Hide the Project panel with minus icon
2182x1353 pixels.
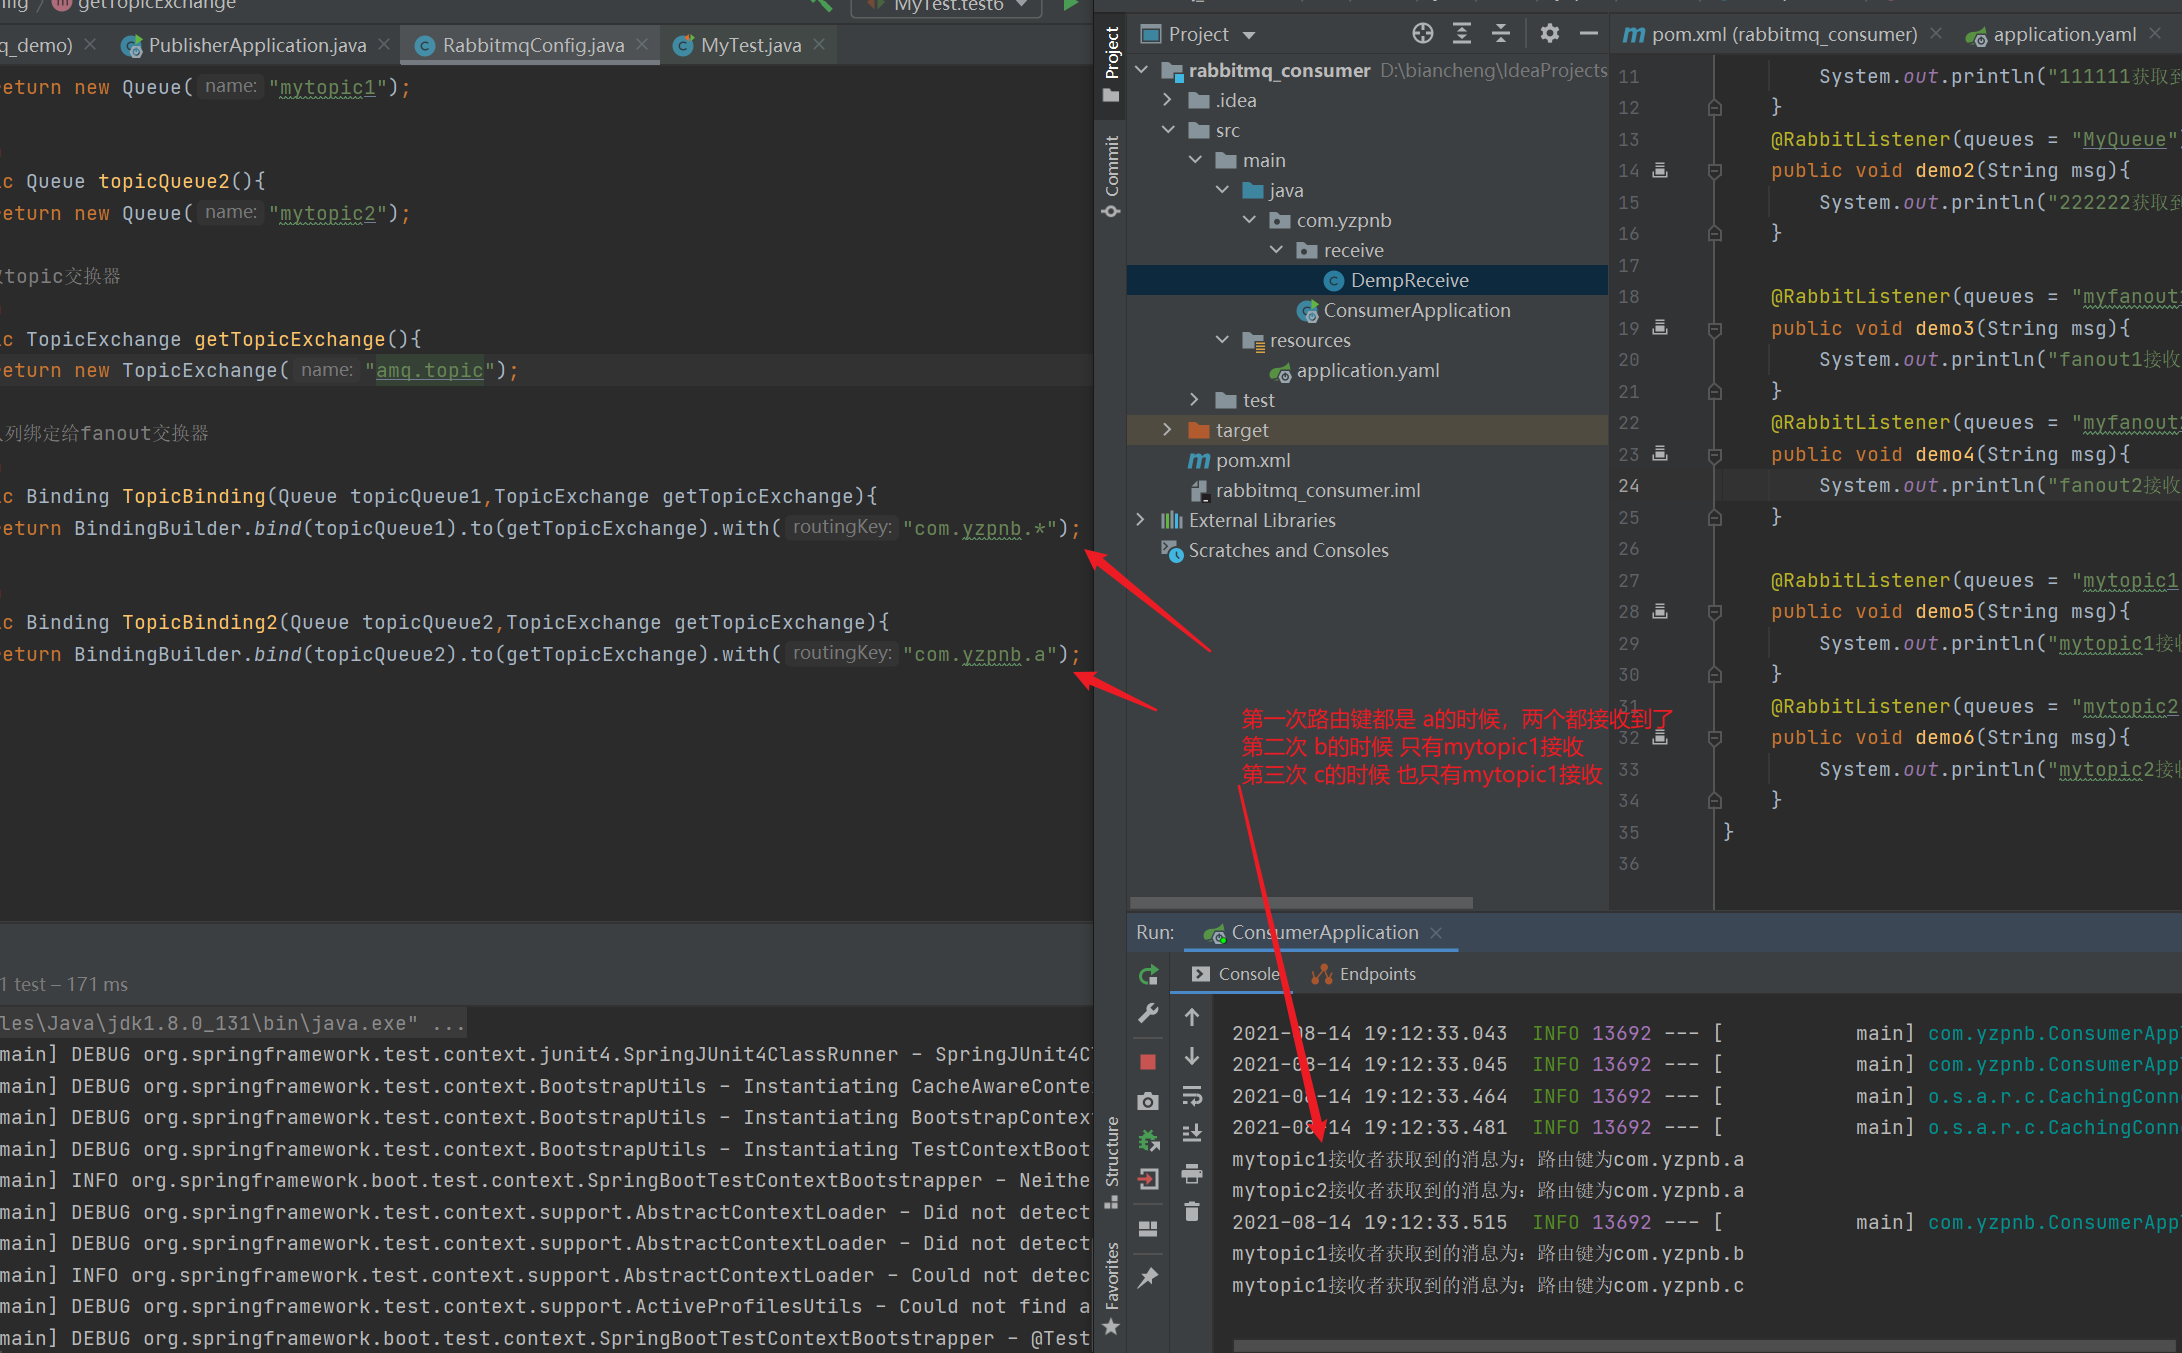(1589, 34)
